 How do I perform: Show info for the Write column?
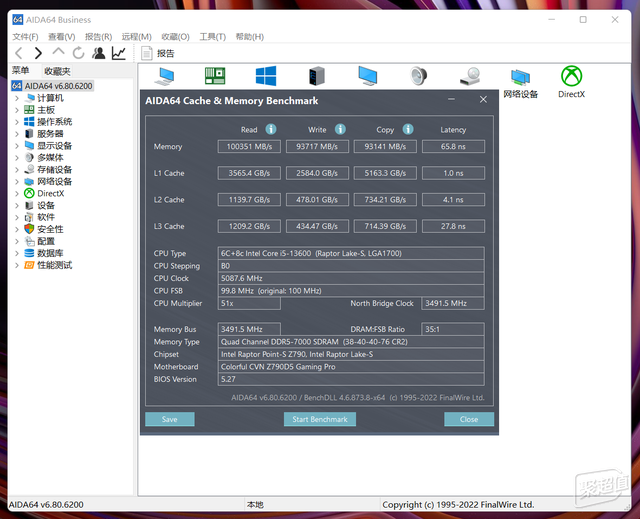tap(340, 129)
